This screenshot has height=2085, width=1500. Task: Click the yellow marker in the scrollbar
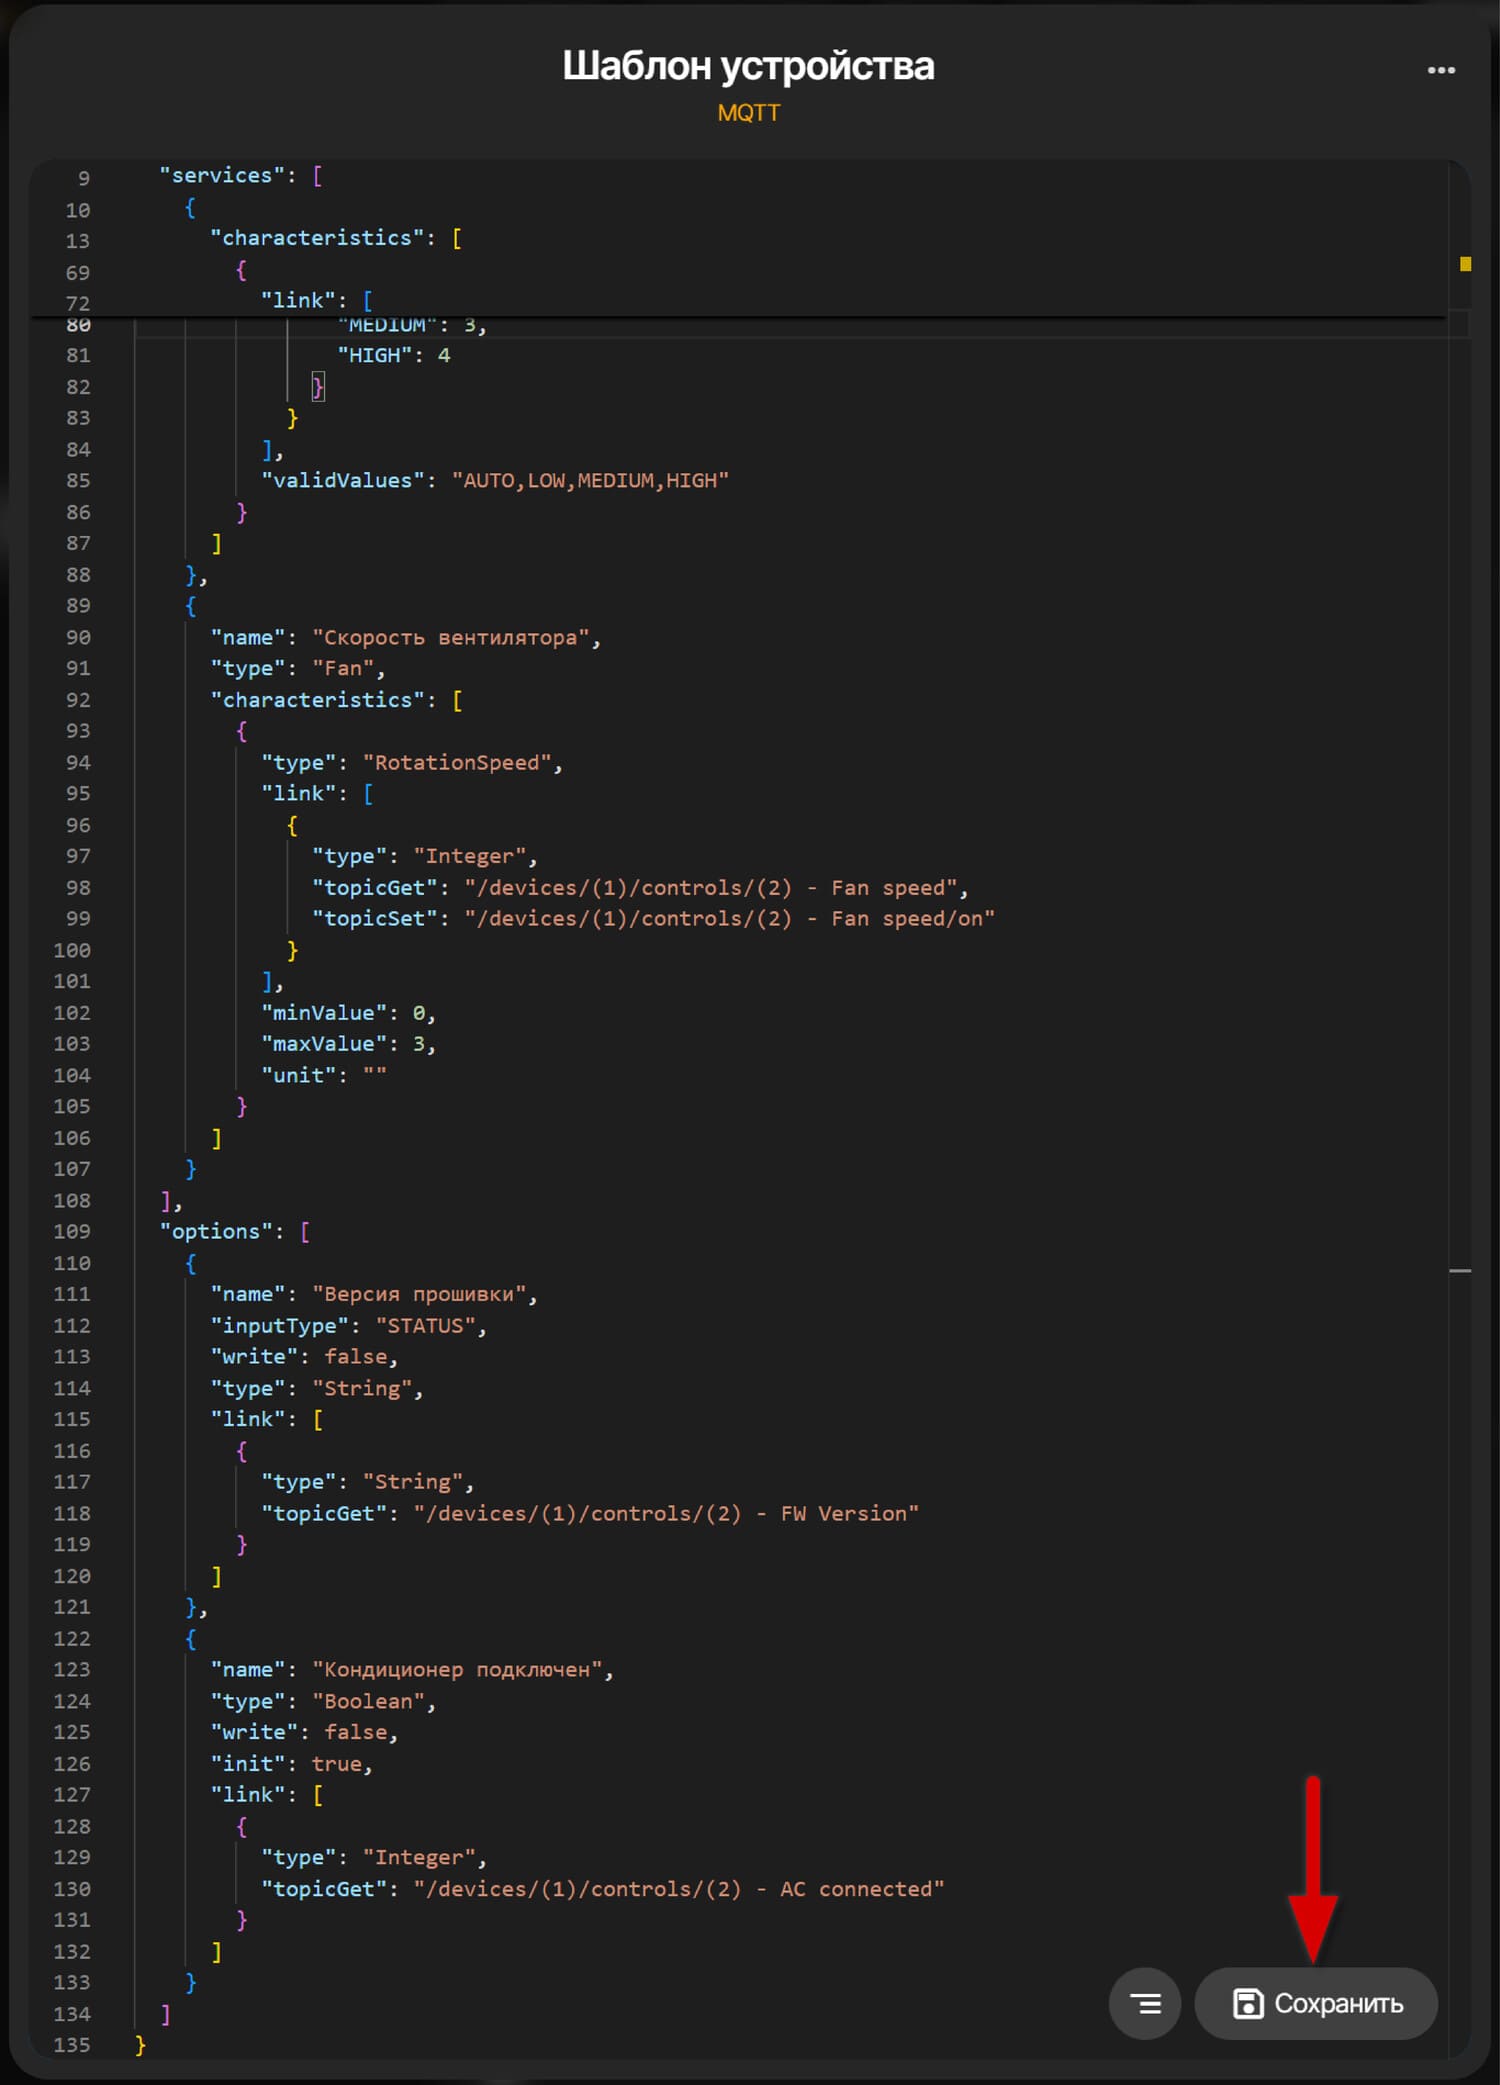(x=1465, y=264)
